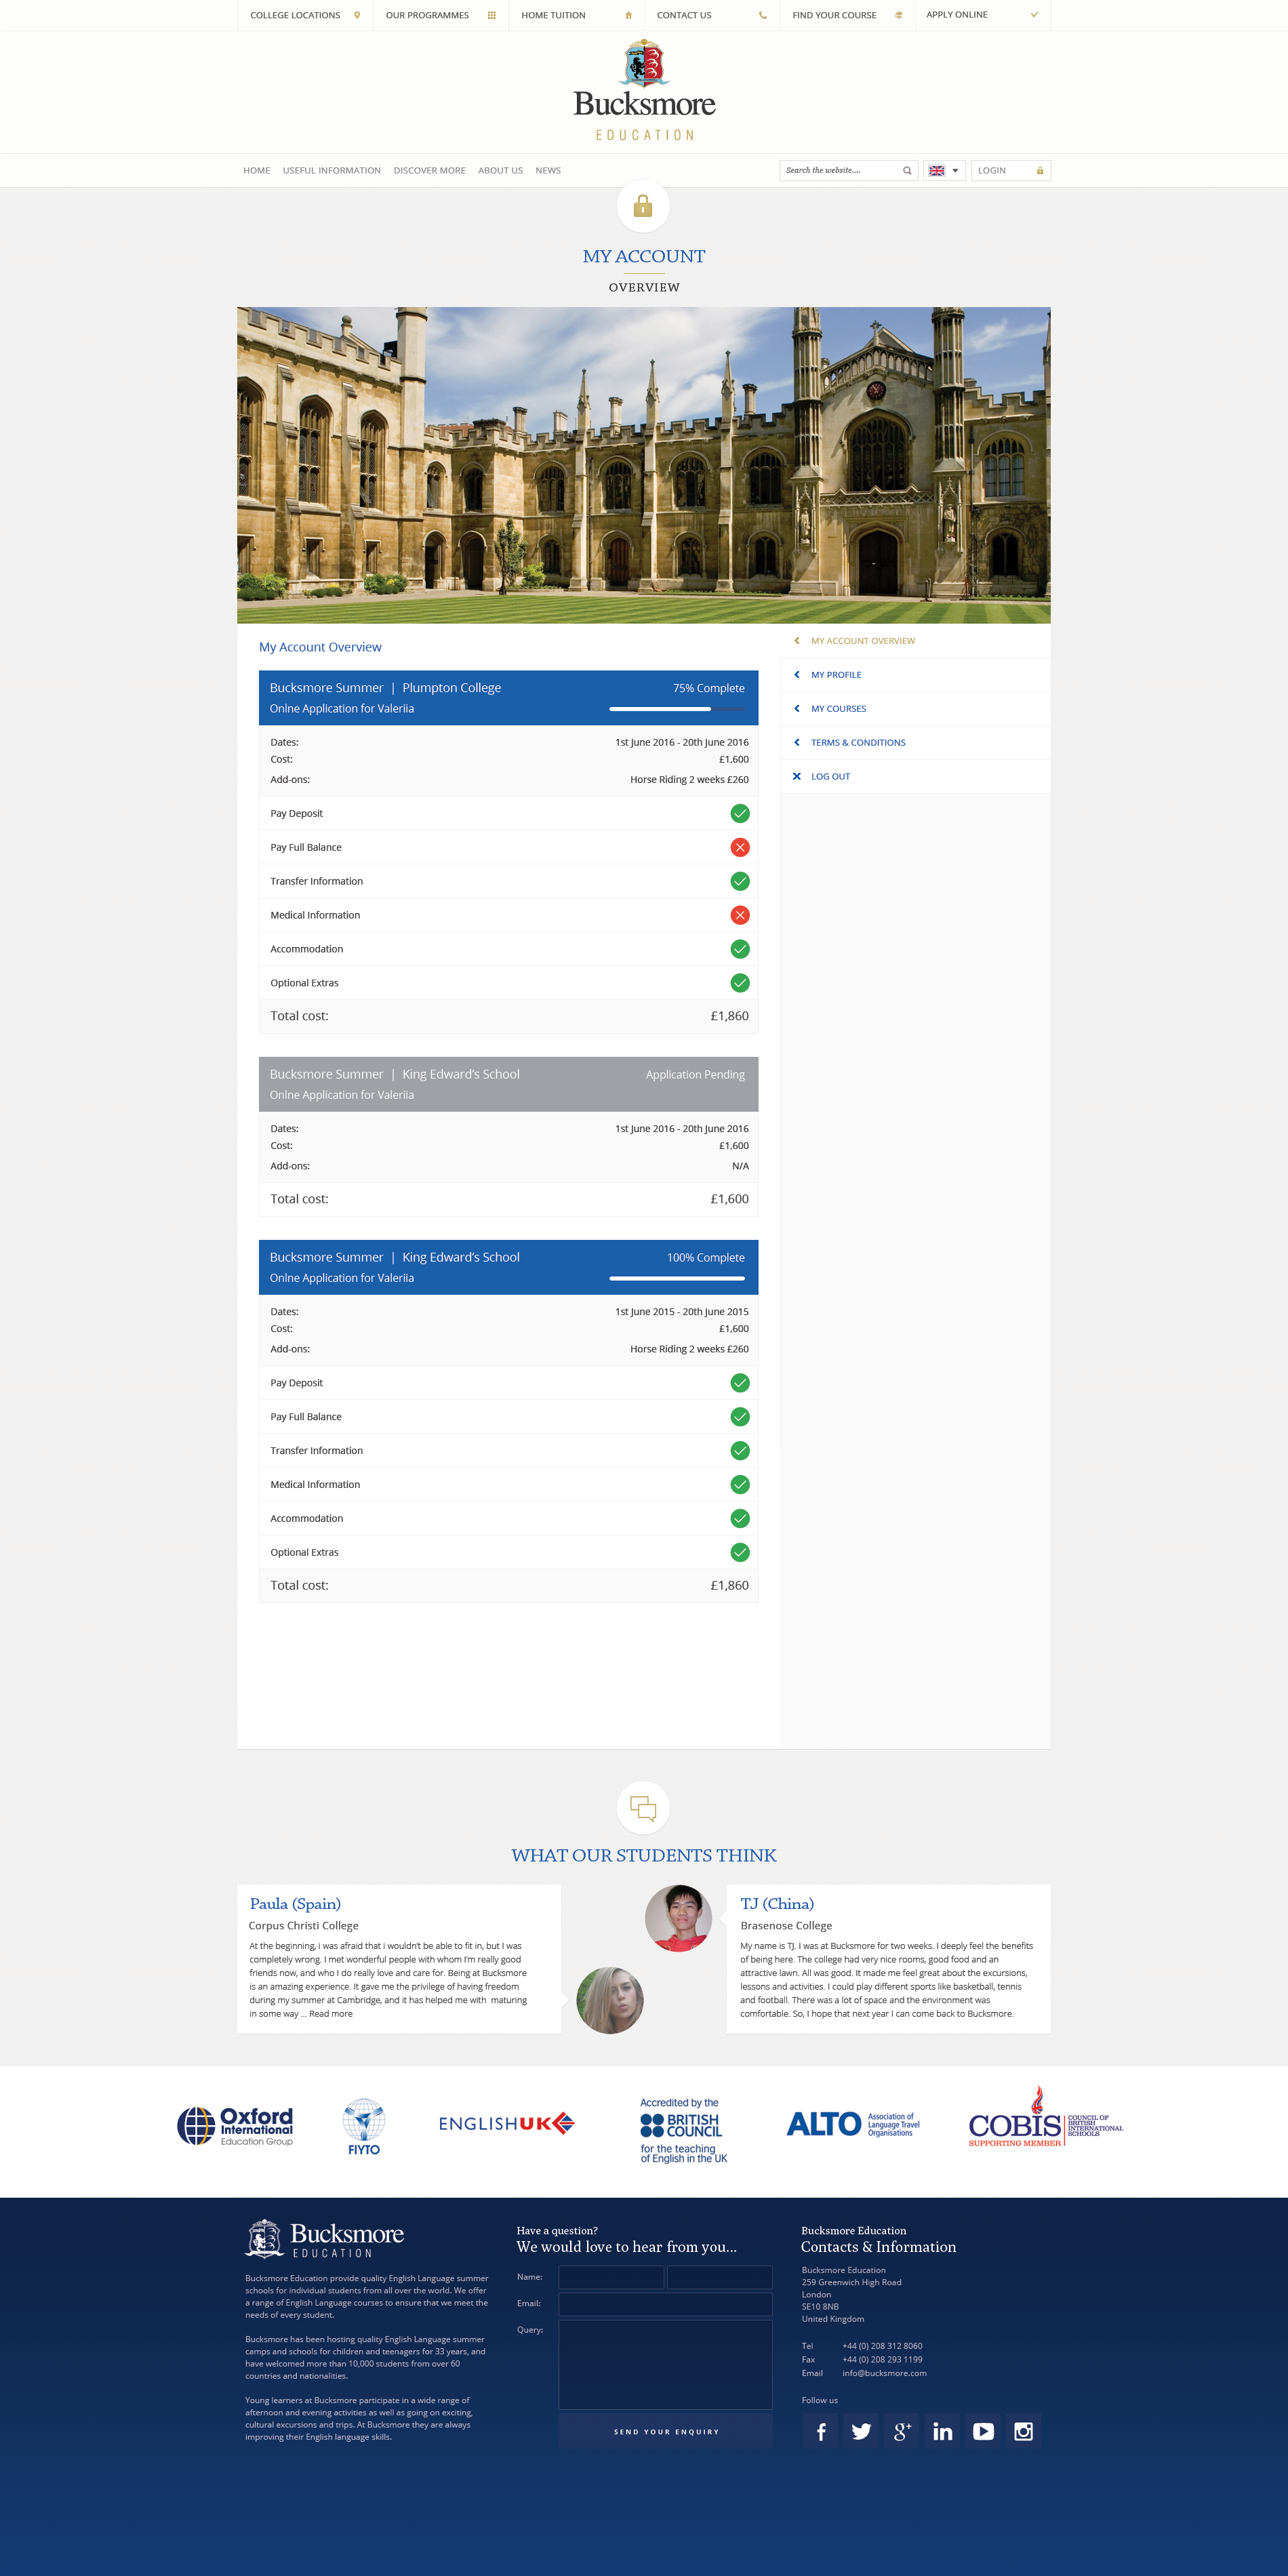Click the second Name input field
The height and width of the screenshot is (2576, 1288).
click(720, 2277)
